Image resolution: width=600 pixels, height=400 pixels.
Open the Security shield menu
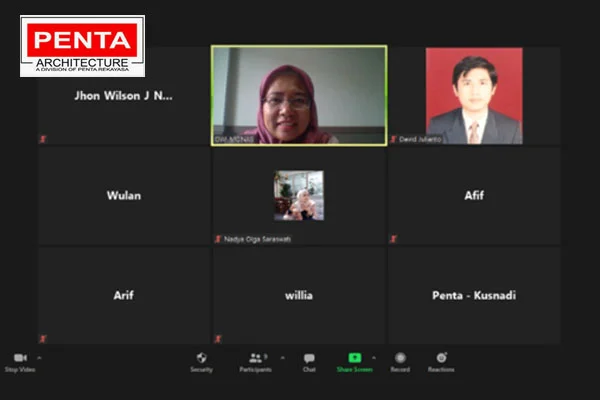pyautogui.click(x=202, y=362)
